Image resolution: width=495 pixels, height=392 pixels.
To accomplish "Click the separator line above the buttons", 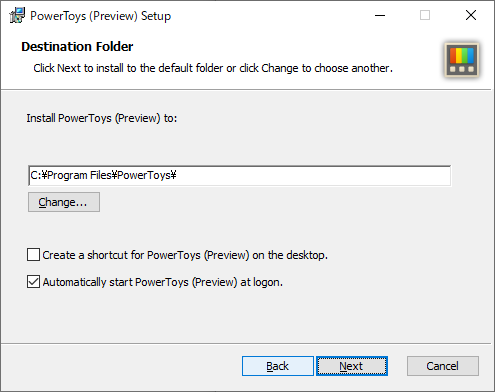I will (x=246, y=343).
